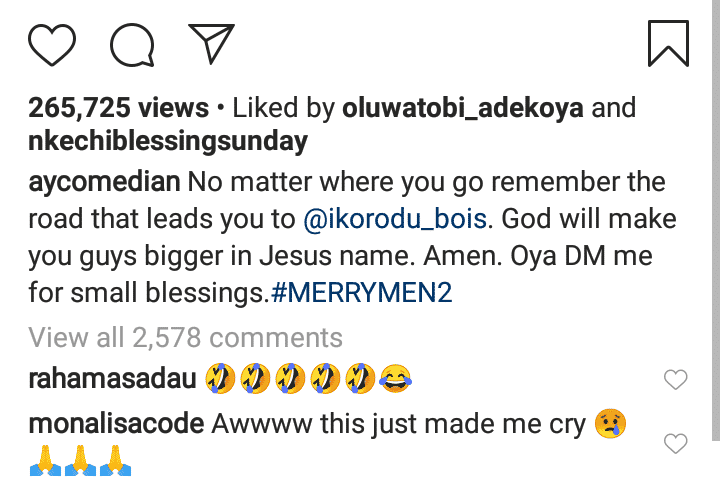Like rahamasadau's comment with its small heart
This screenshot has height=486, width=720.
click(675, 379)
